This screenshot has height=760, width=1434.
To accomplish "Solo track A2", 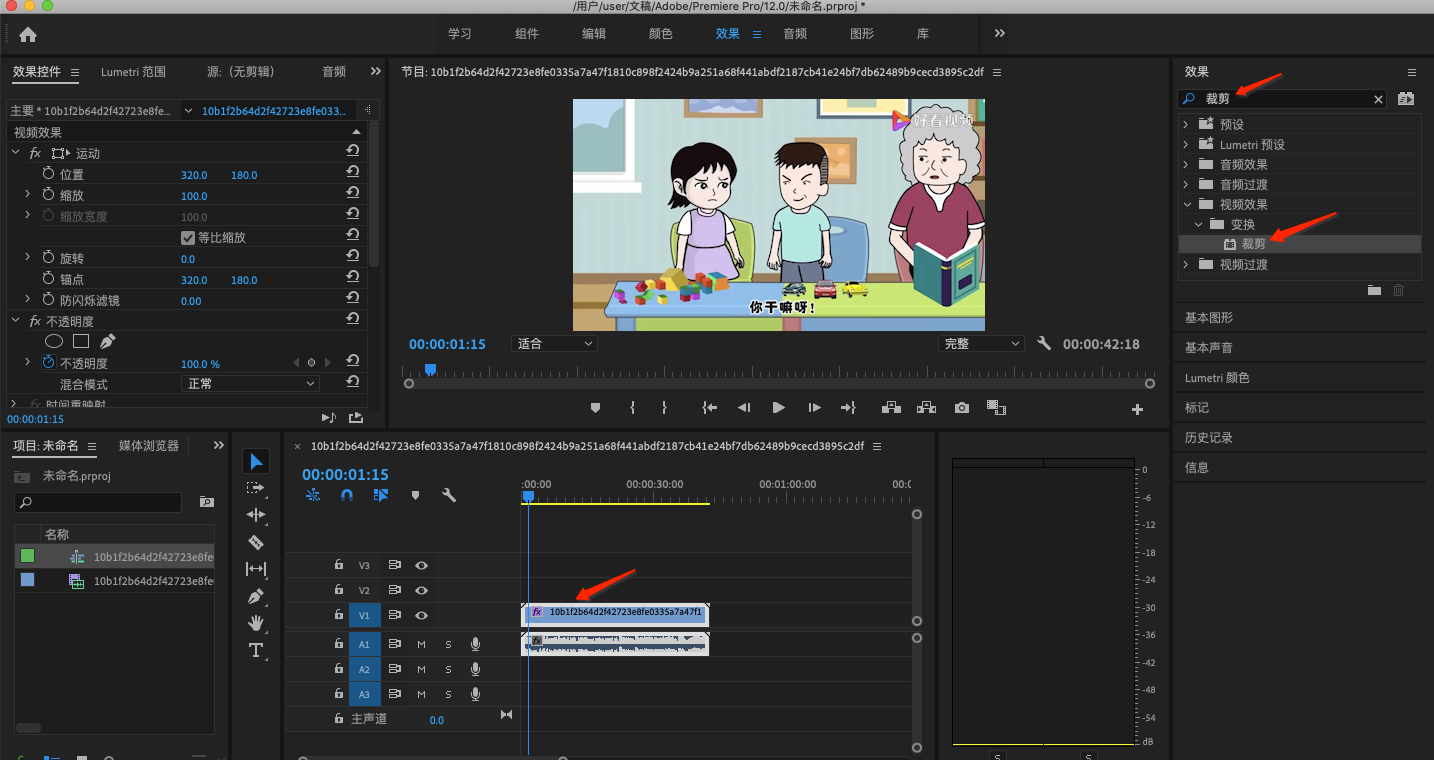I will pyautogui.click(x=448, y=669).
